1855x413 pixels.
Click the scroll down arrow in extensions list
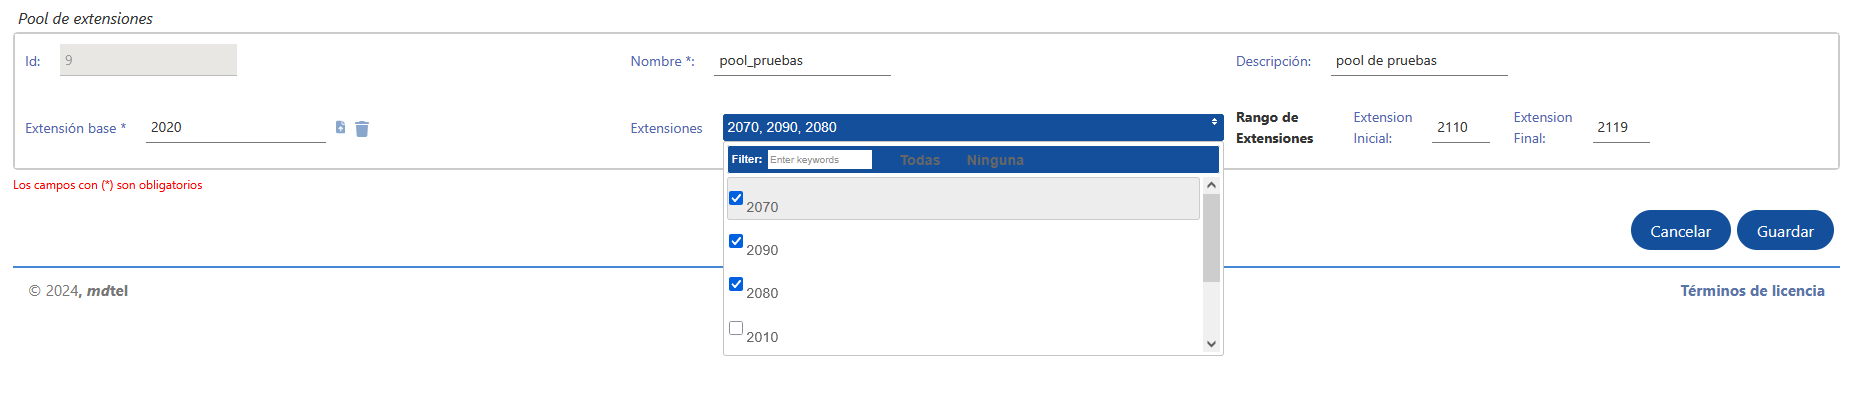1211,344
